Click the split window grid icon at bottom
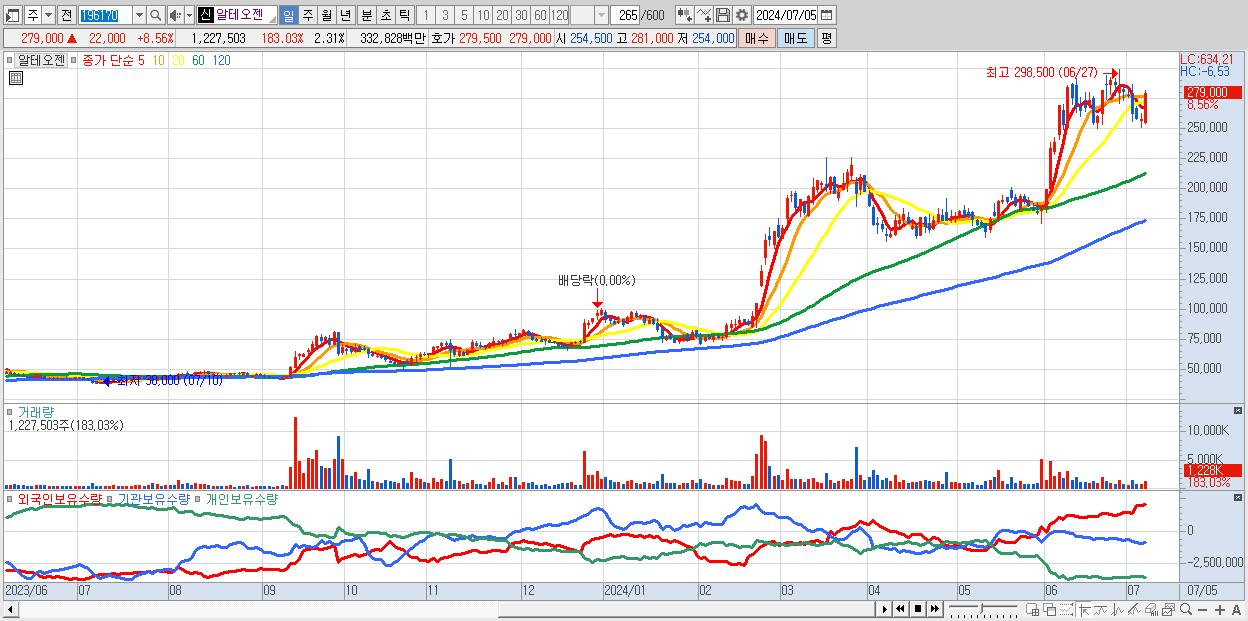1248x621 pixels. pyautogui.click(x=1032, y=610)
